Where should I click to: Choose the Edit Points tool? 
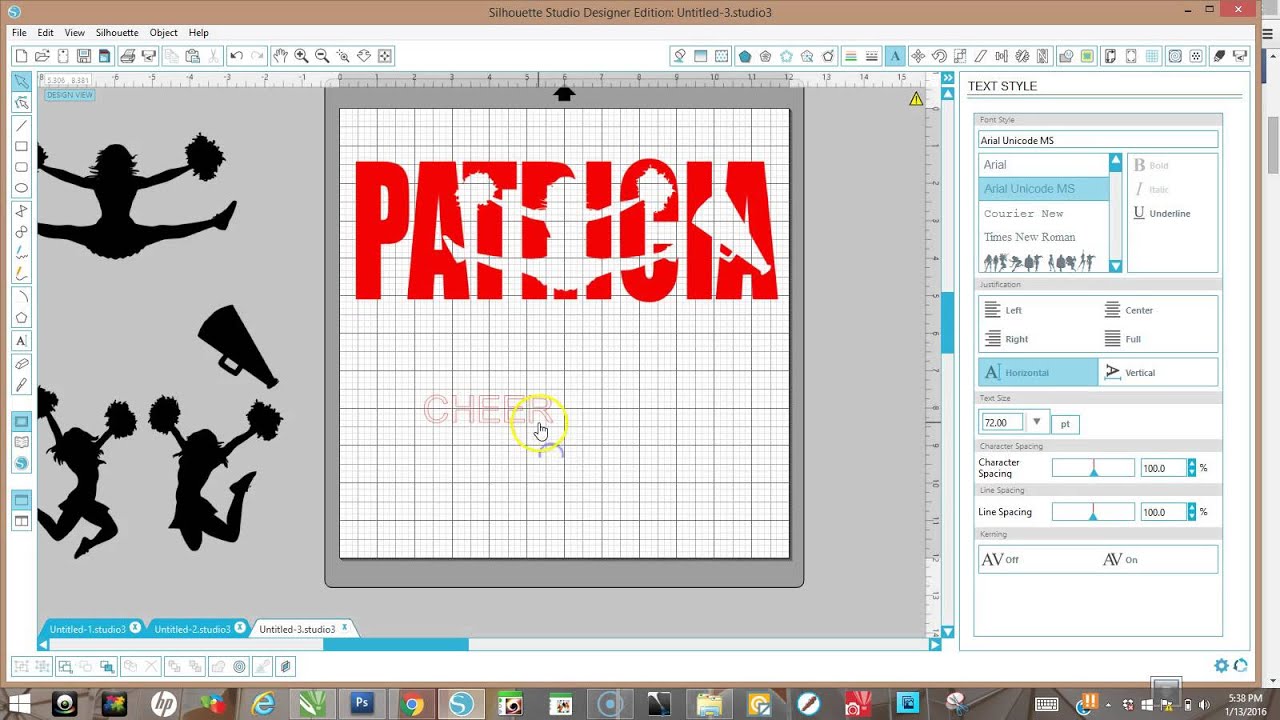click(21, 102)
